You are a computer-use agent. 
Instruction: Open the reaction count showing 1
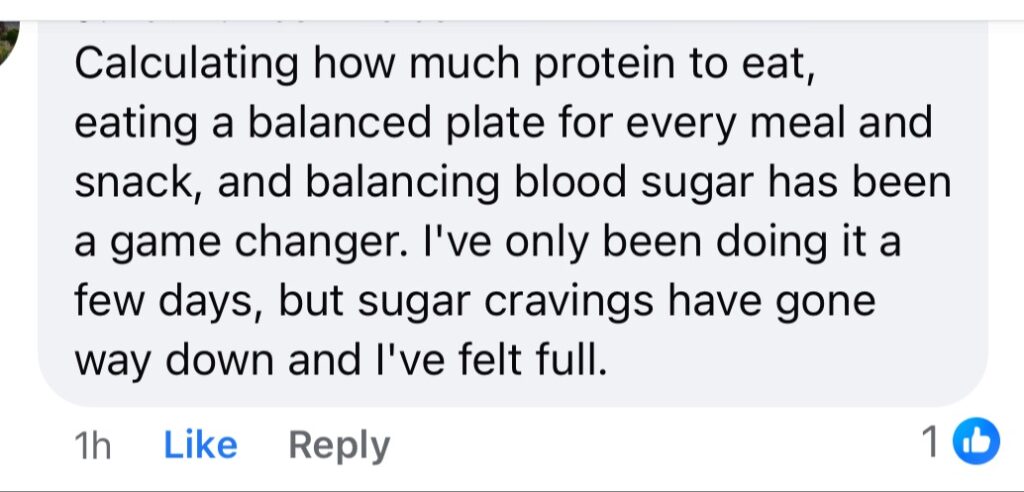coord(930,444)
